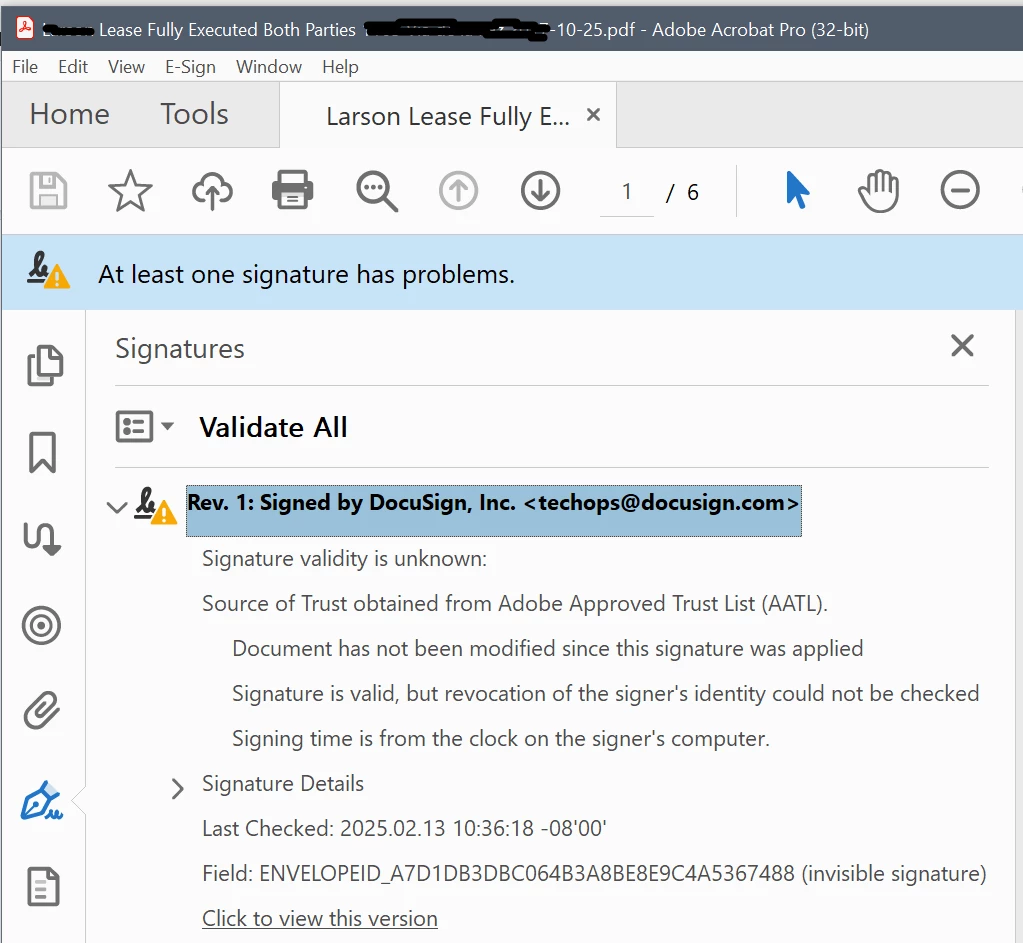Screen dimensions: 1023x943
Task: Click Acrobat PDF icon in title bar
Action: point(25,29)
